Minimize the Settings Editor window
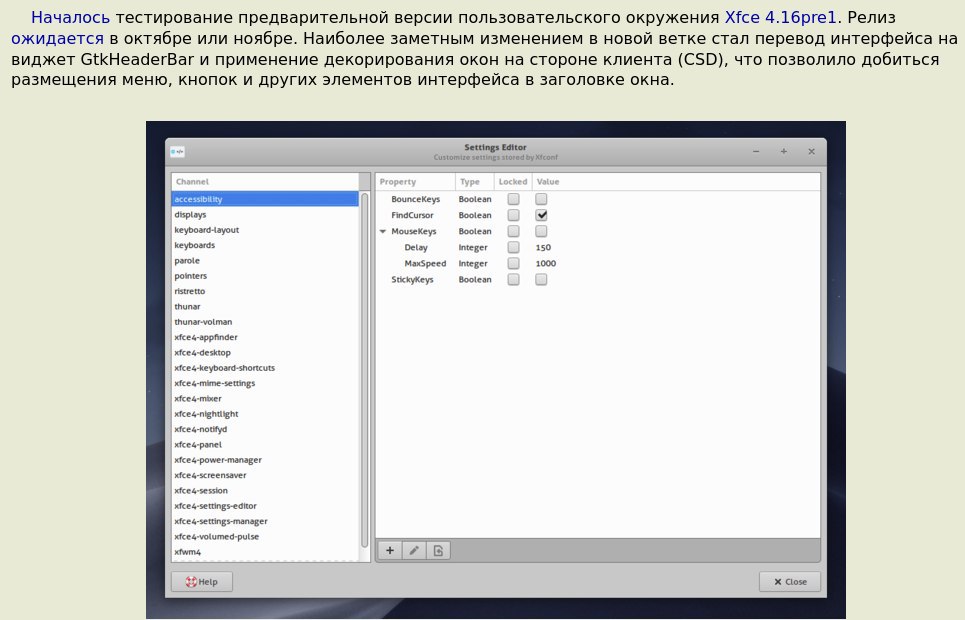 tap(756, 151)
